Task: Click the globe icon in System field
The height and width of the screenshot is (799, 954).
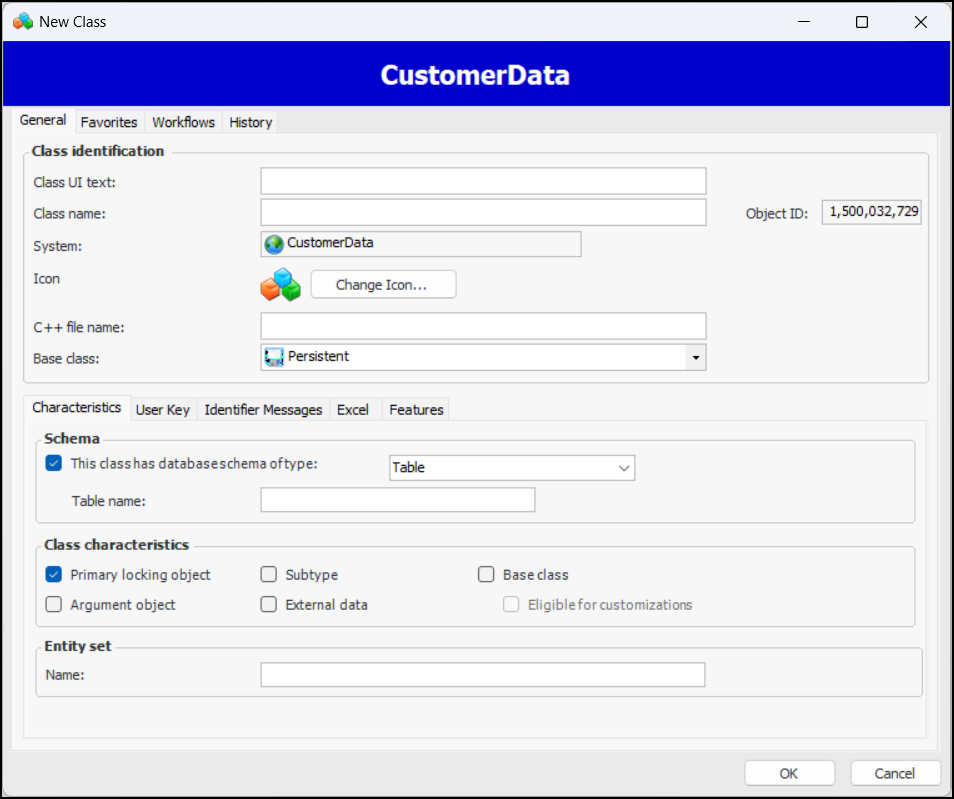Action: pos(274,244)
